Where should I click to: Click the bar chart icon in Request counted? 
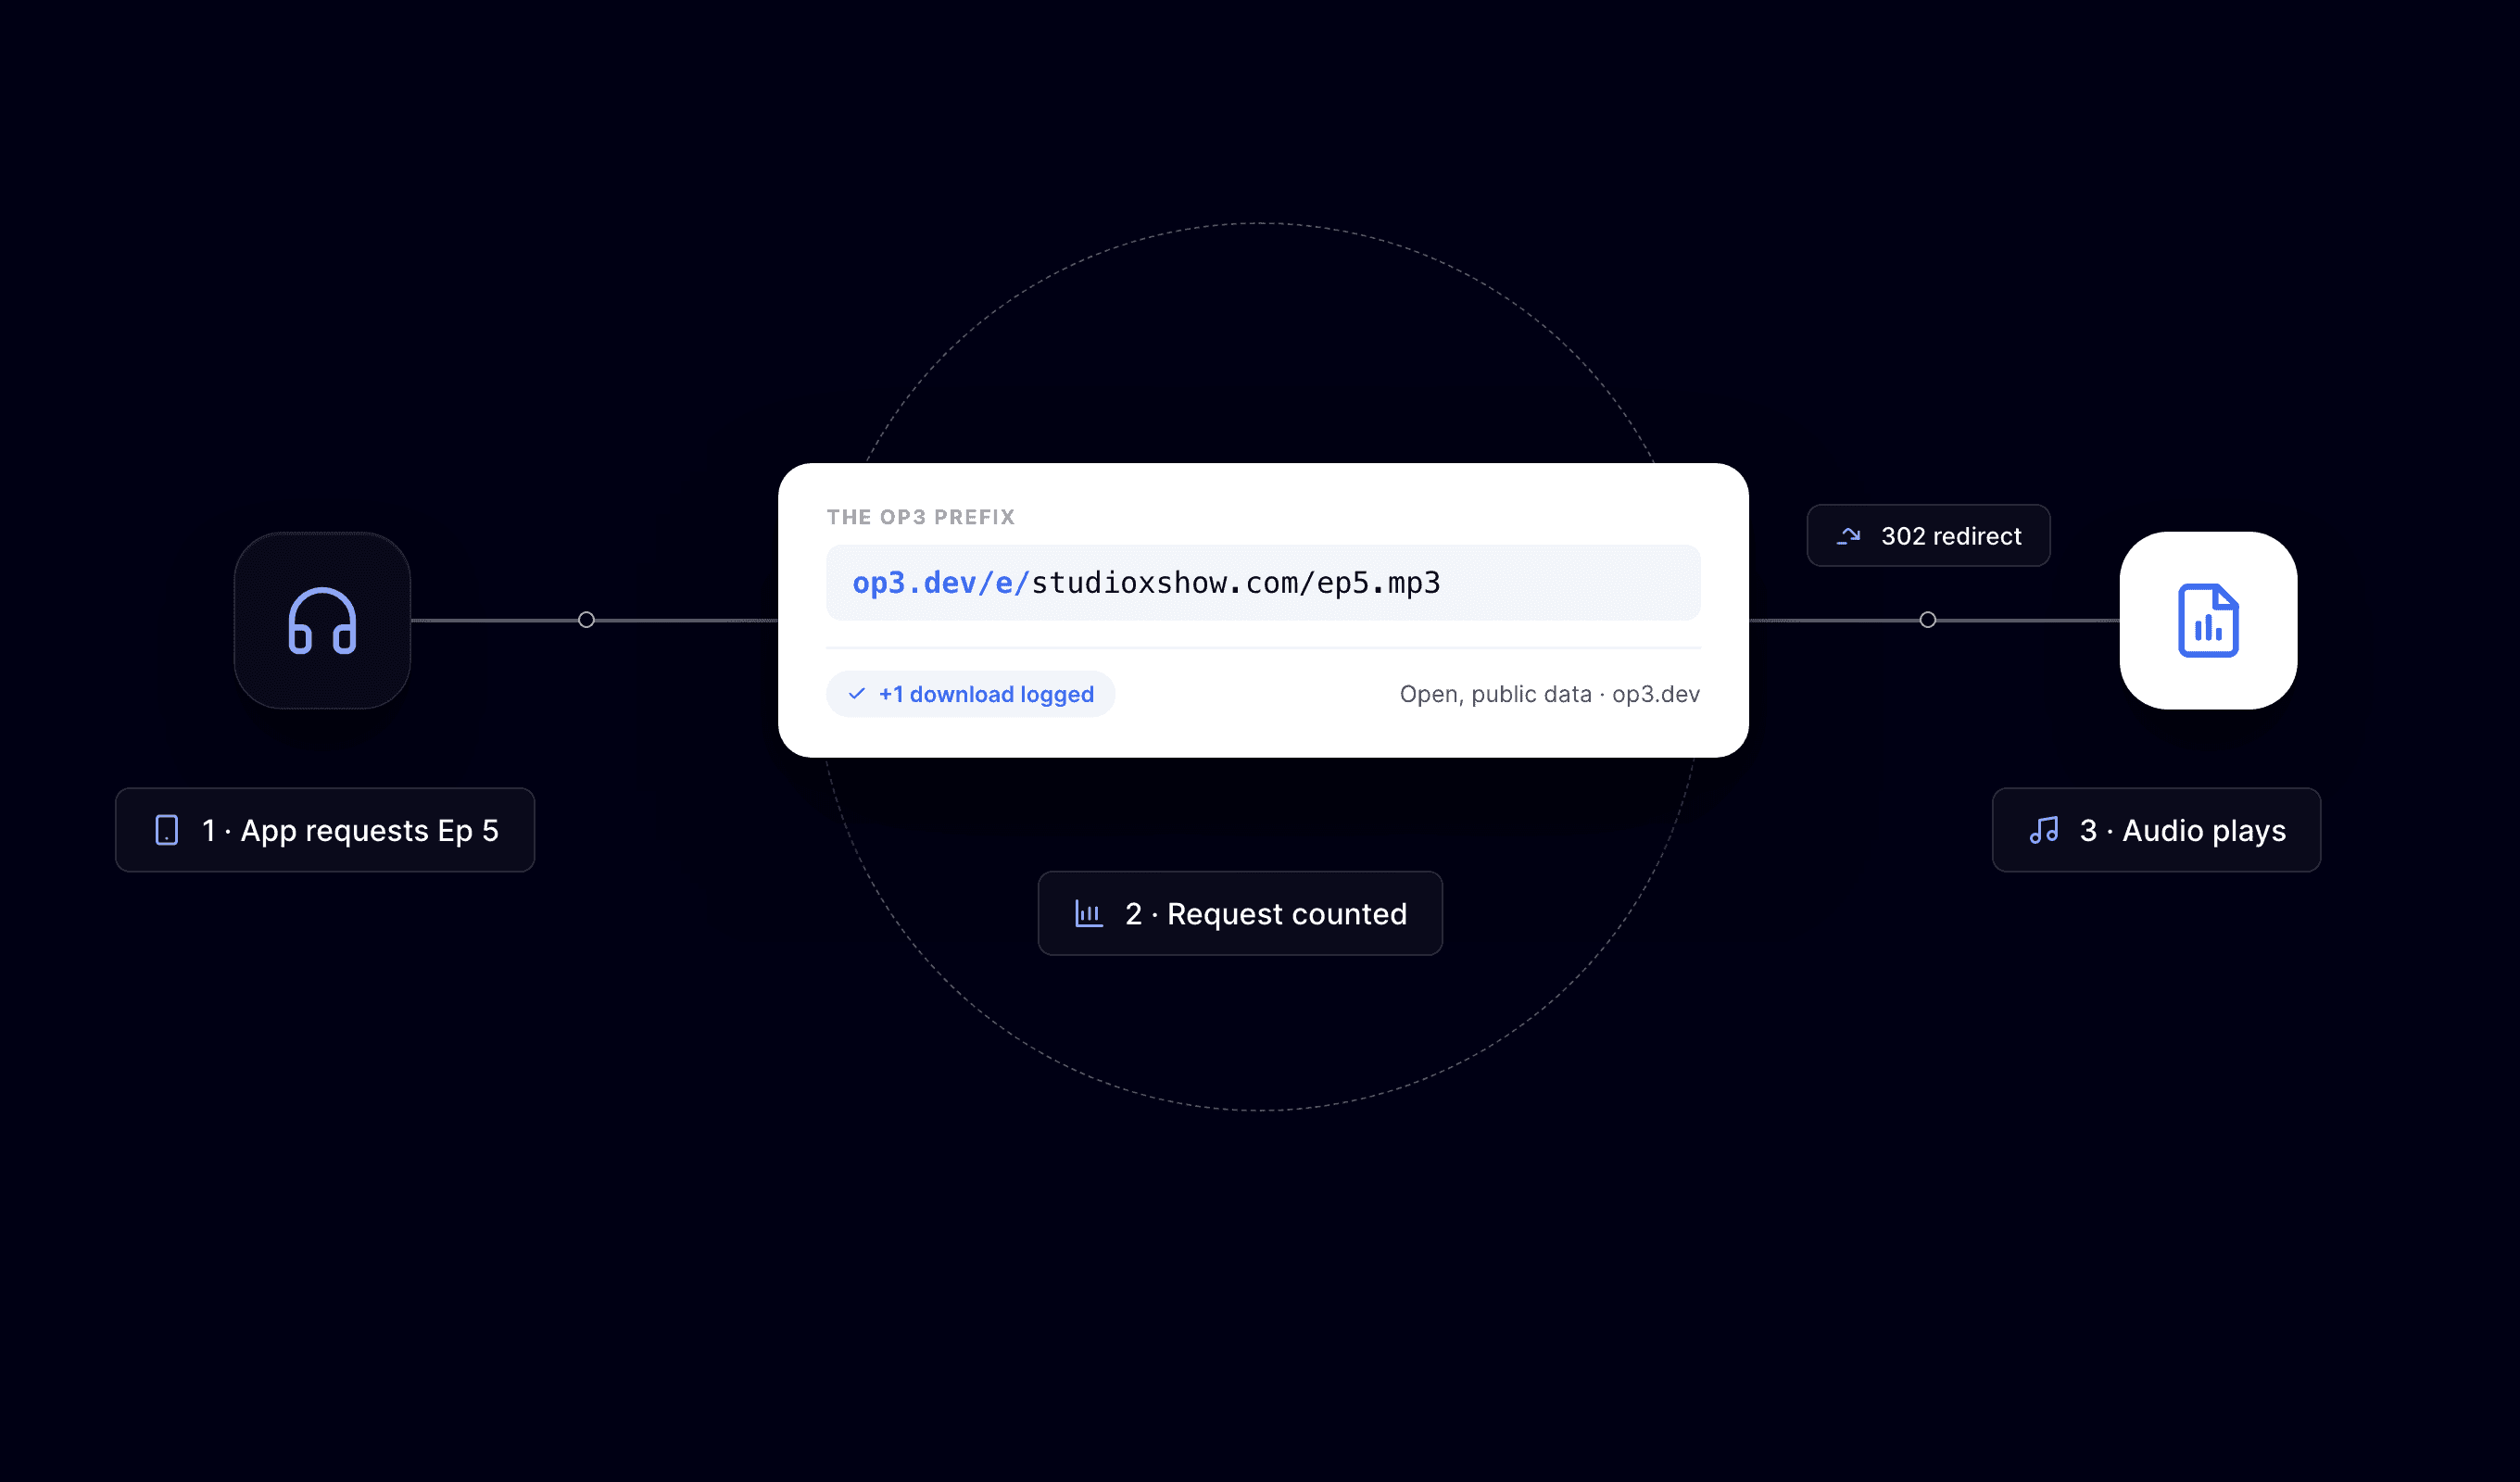1088,913
